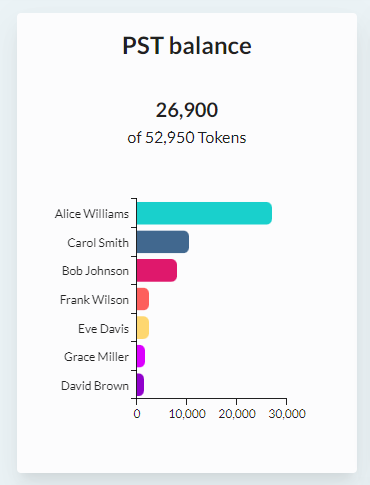This screenshot has width=370, height=485.
Task: Select the Carol Smith axis label
Action: tap(98, 243)
